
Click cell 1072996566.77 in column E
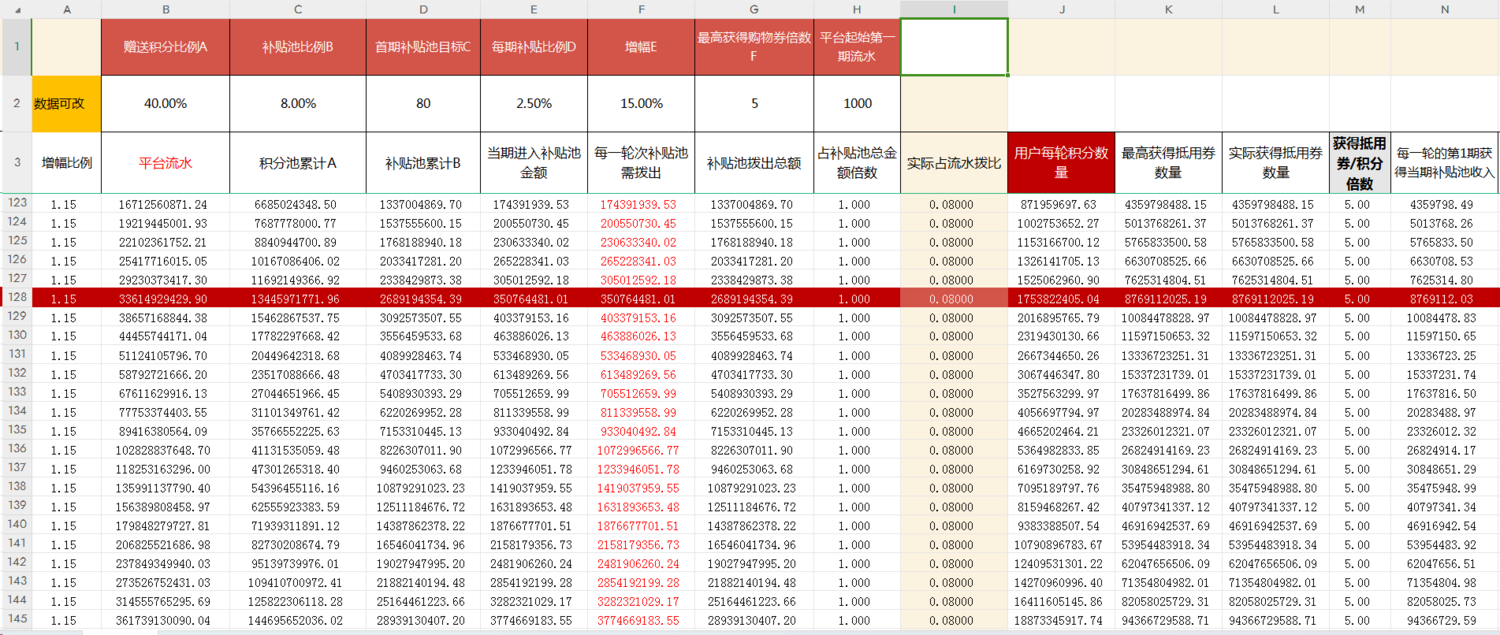pos(534,450)
